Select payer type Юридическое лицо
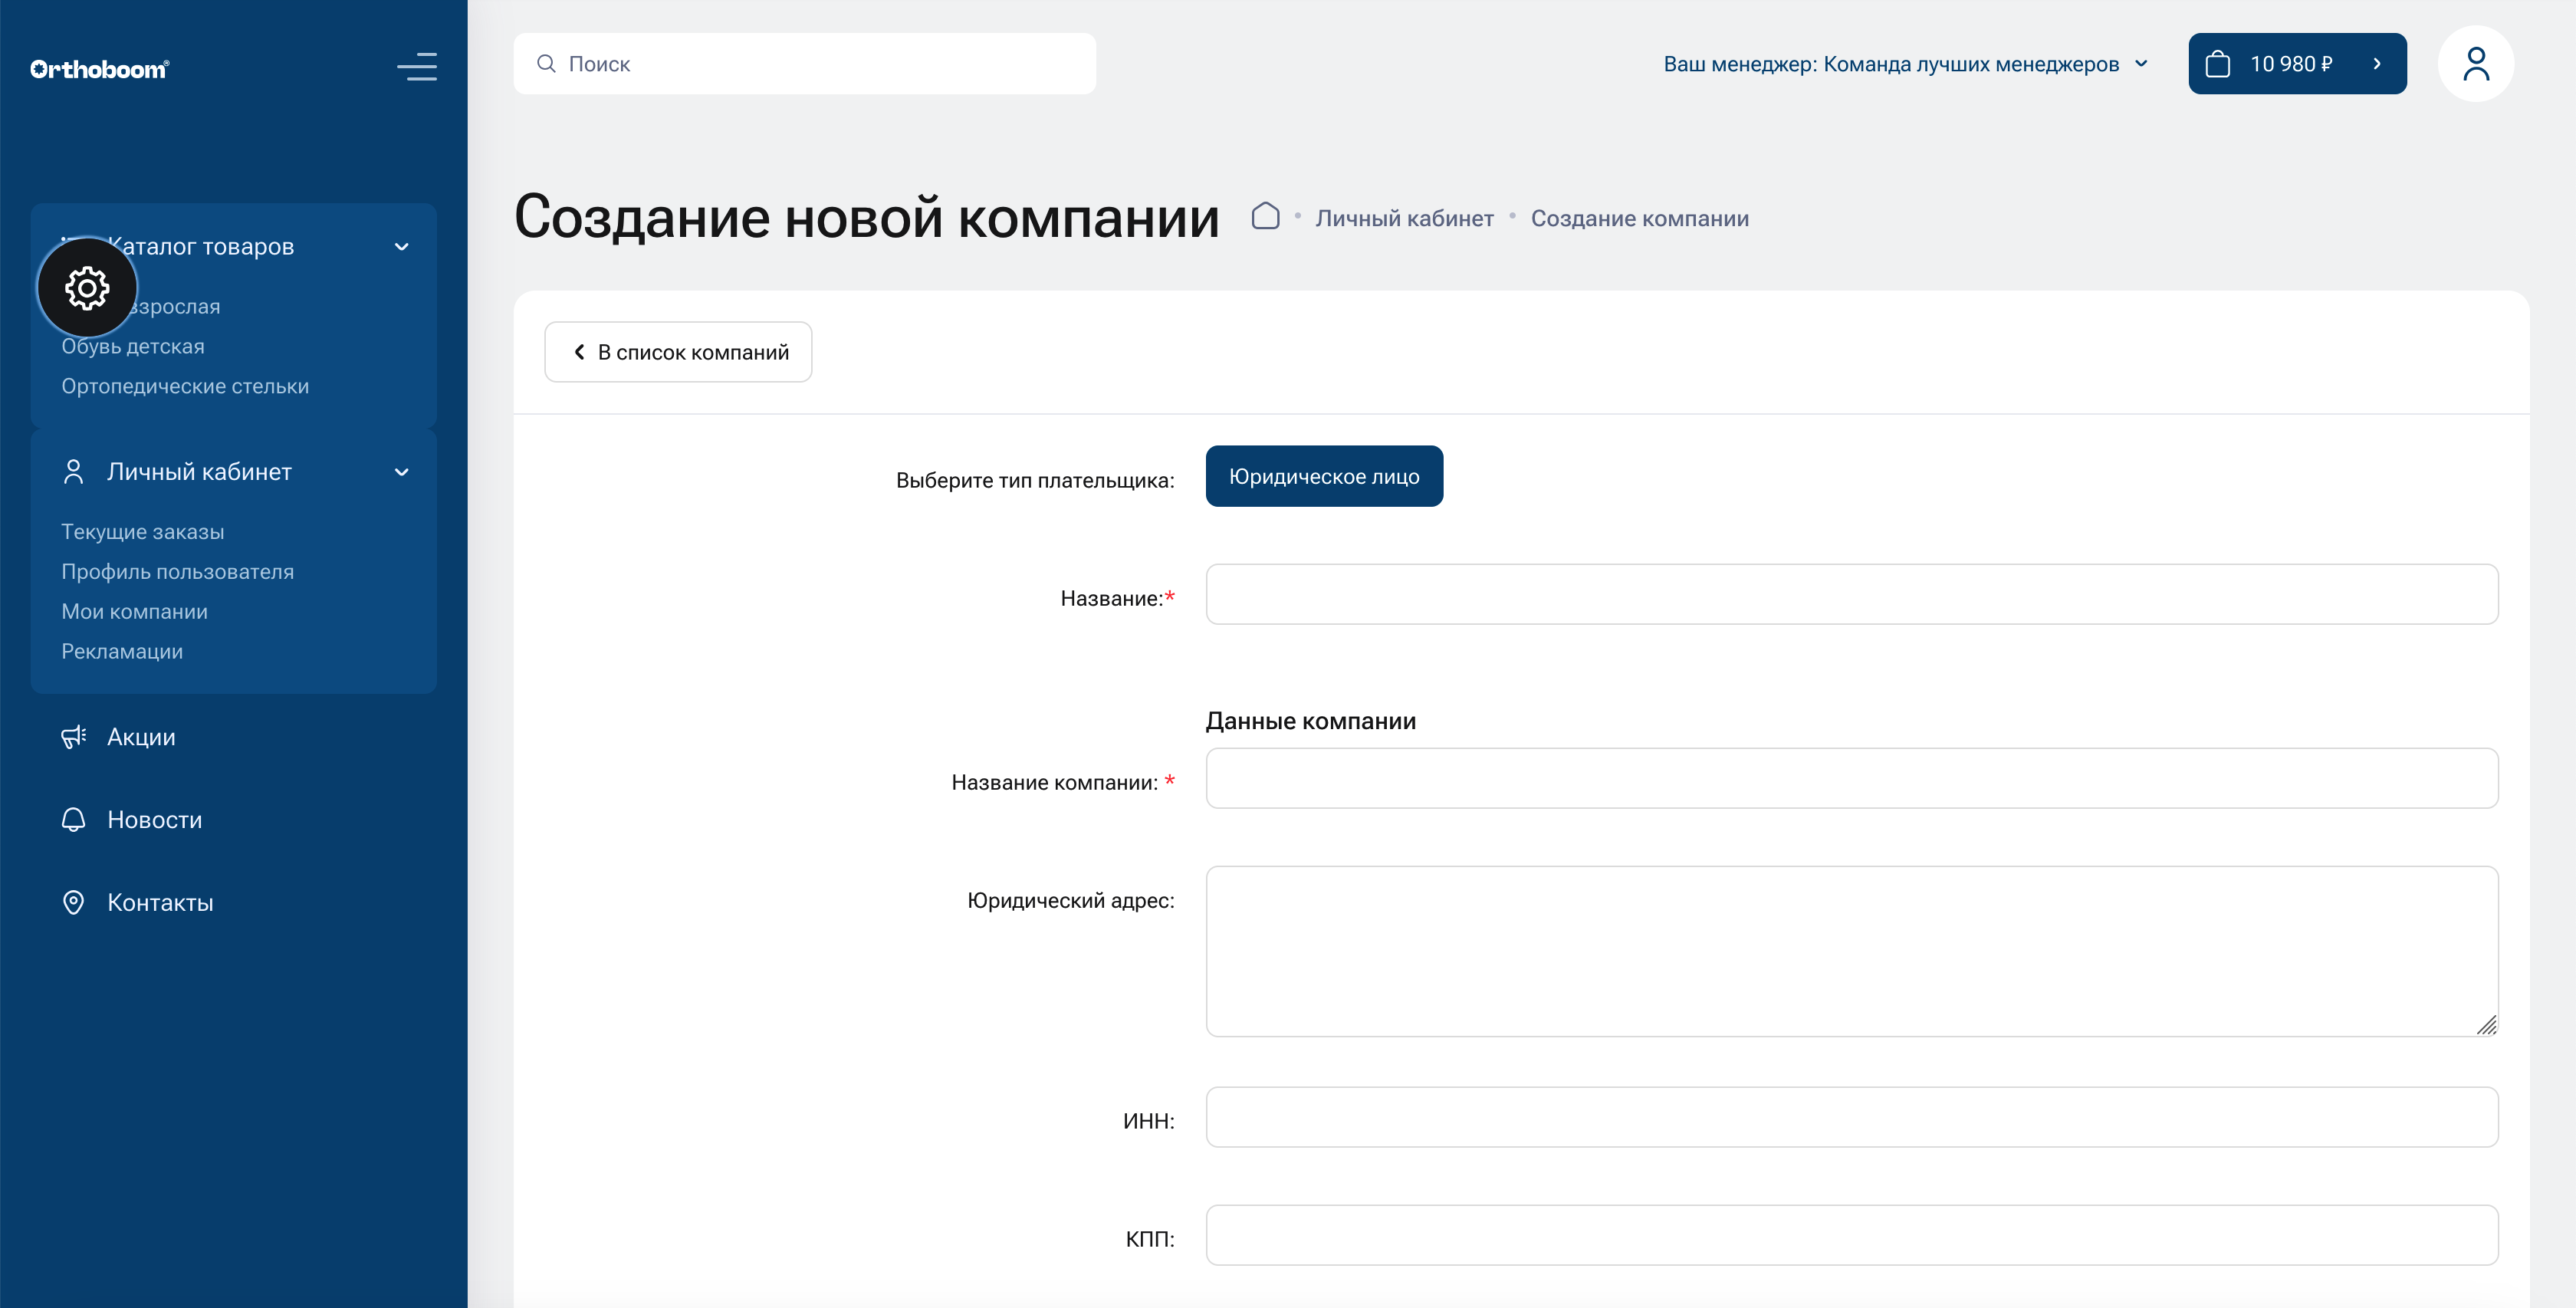 (x=1324, y=476)
